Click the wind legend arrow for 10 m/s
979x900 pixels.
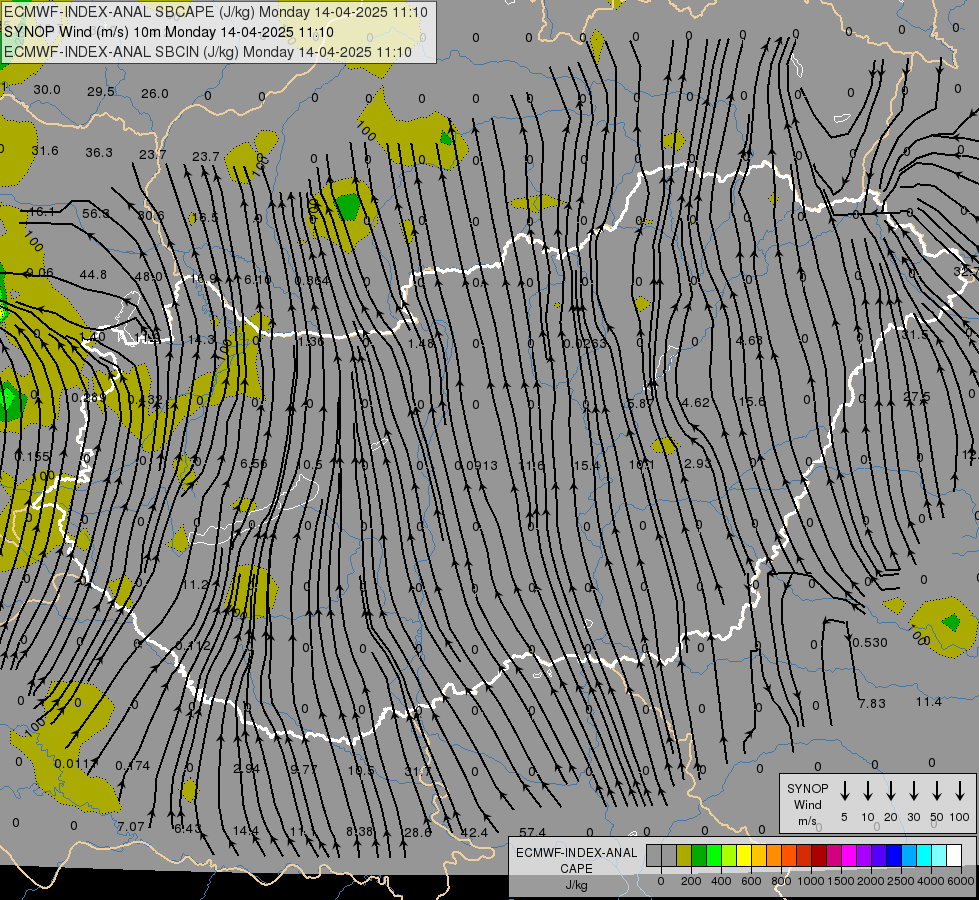(868, 791)
